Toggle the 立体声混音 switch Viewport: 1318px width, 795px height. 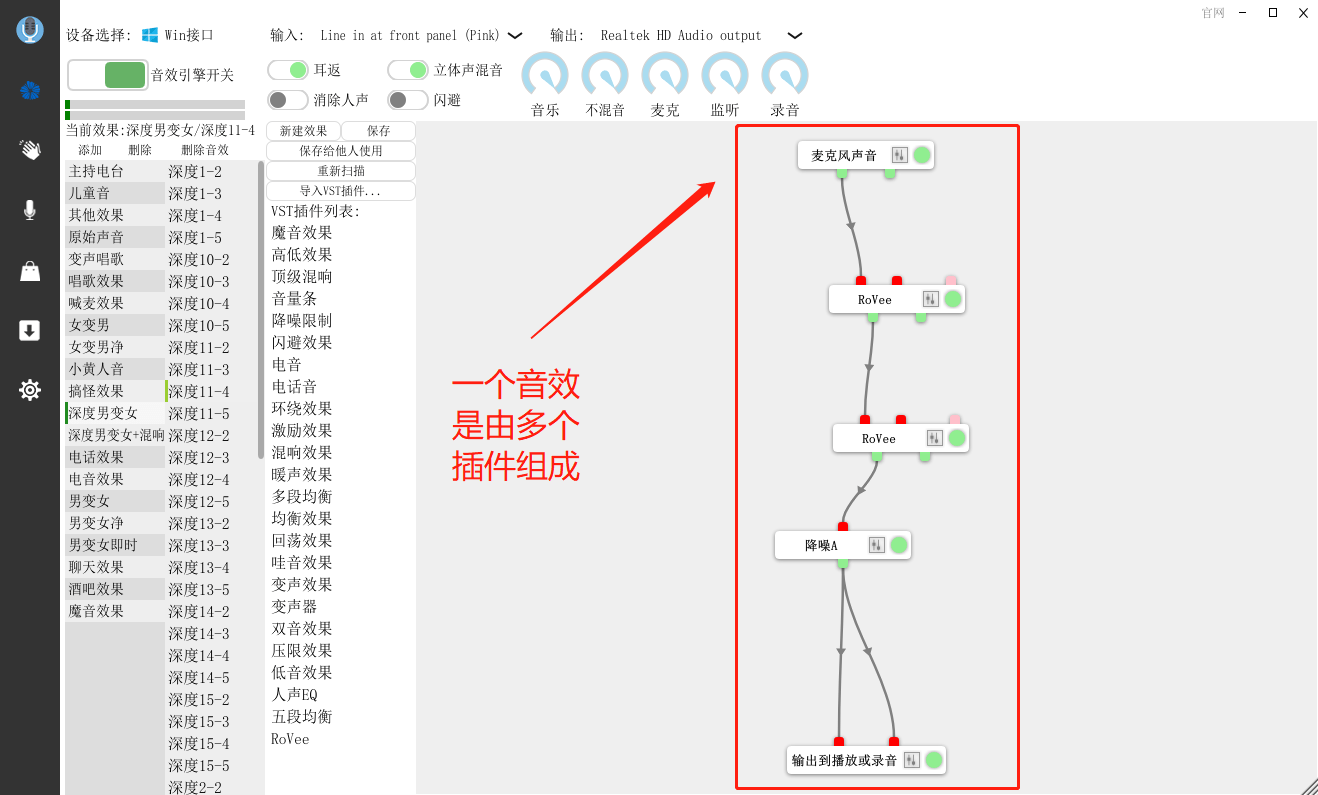[408, 70]
